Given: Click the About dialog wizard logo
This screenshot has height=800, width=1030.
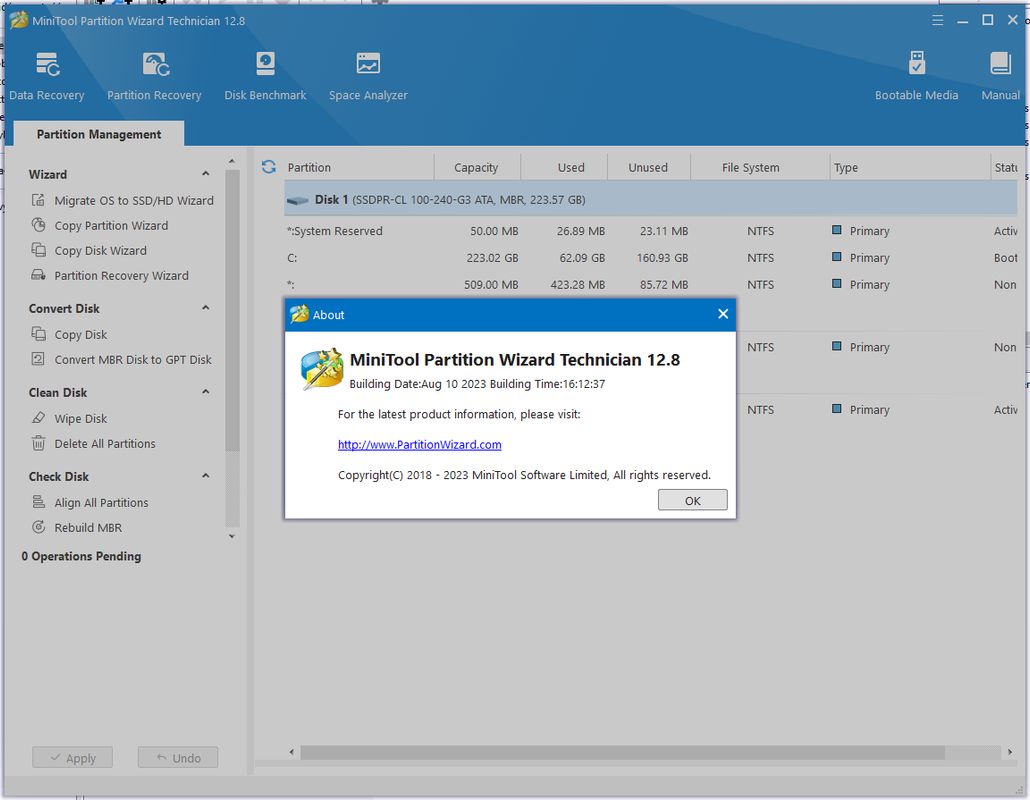Looking at the screenshot, I should point(322,369).
